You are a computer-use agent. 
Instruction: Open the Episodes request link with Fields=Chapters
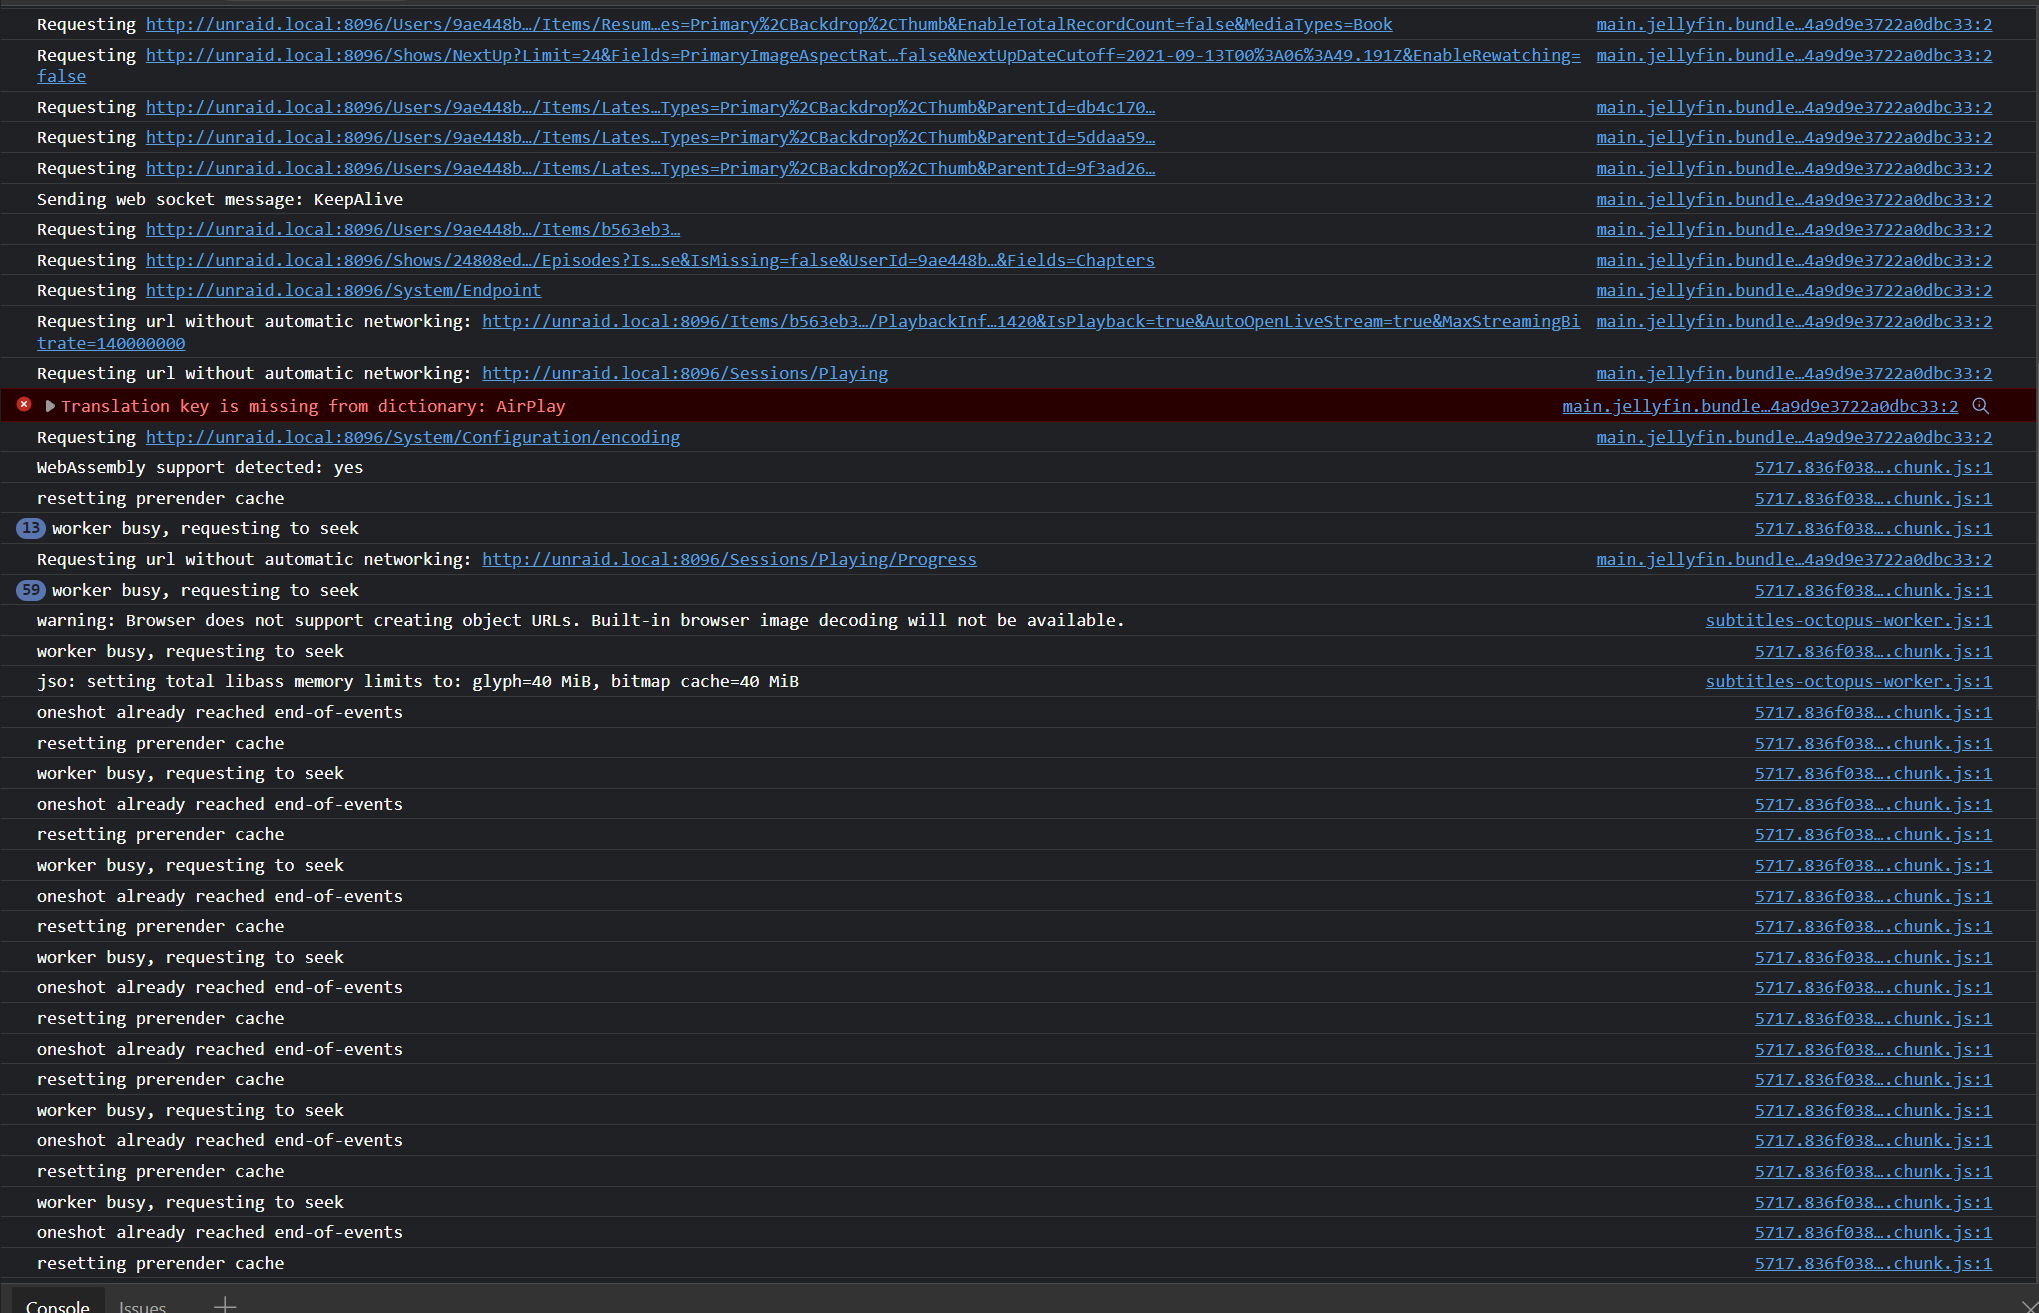[650, 260]
